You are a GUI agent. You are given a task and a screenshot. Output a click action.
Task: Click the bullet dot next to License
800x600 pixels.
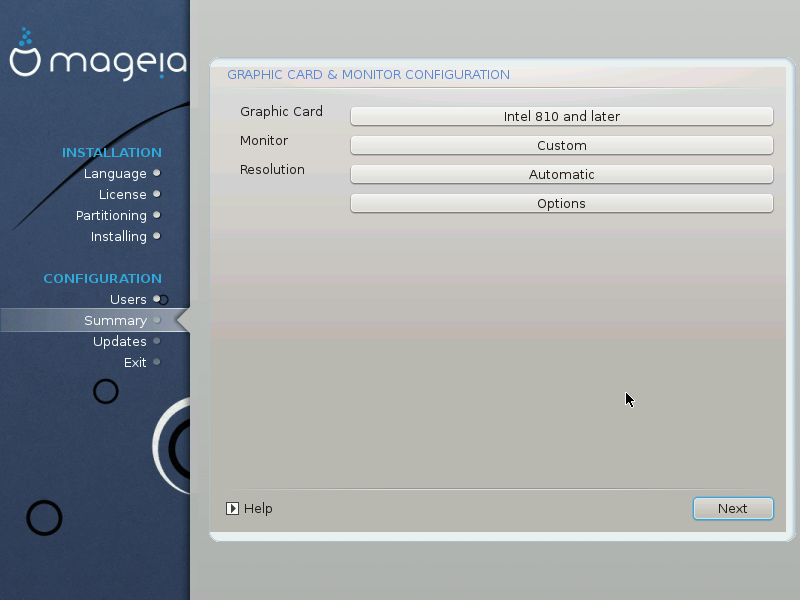[x=157, y=194]
